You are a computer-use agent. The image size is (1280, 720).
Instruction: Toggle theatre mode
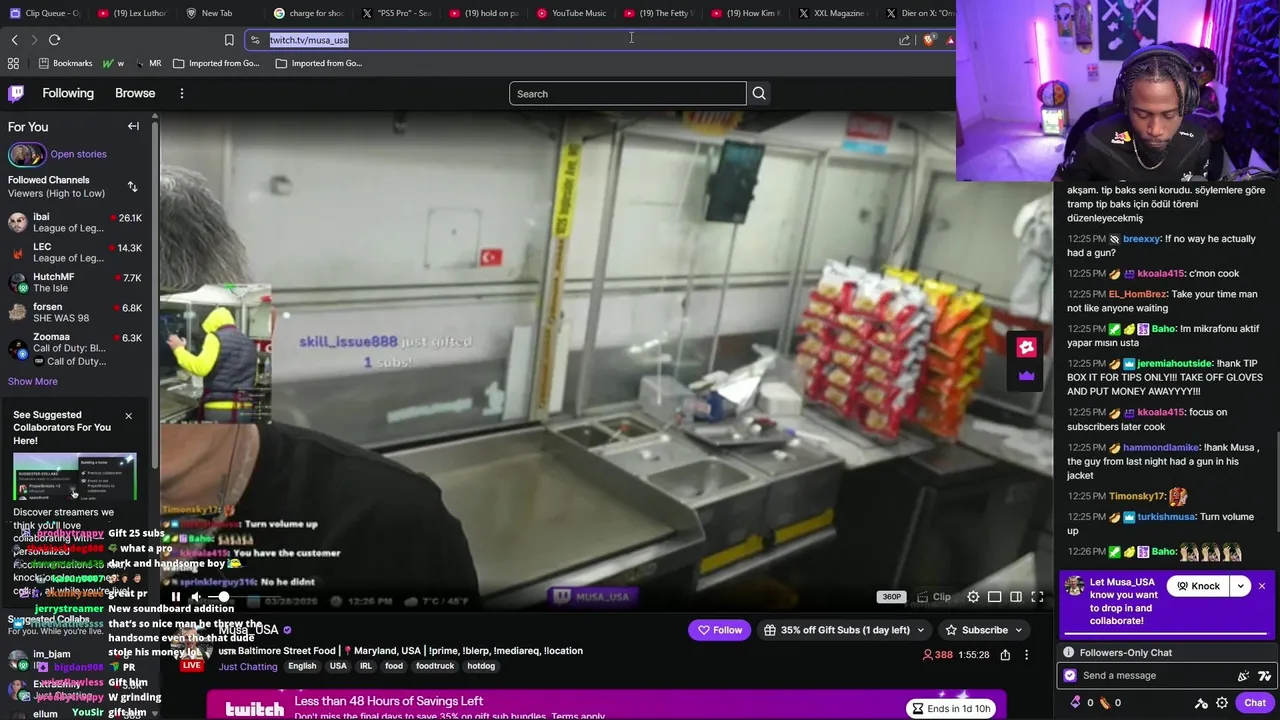[x=1016, y=597]
